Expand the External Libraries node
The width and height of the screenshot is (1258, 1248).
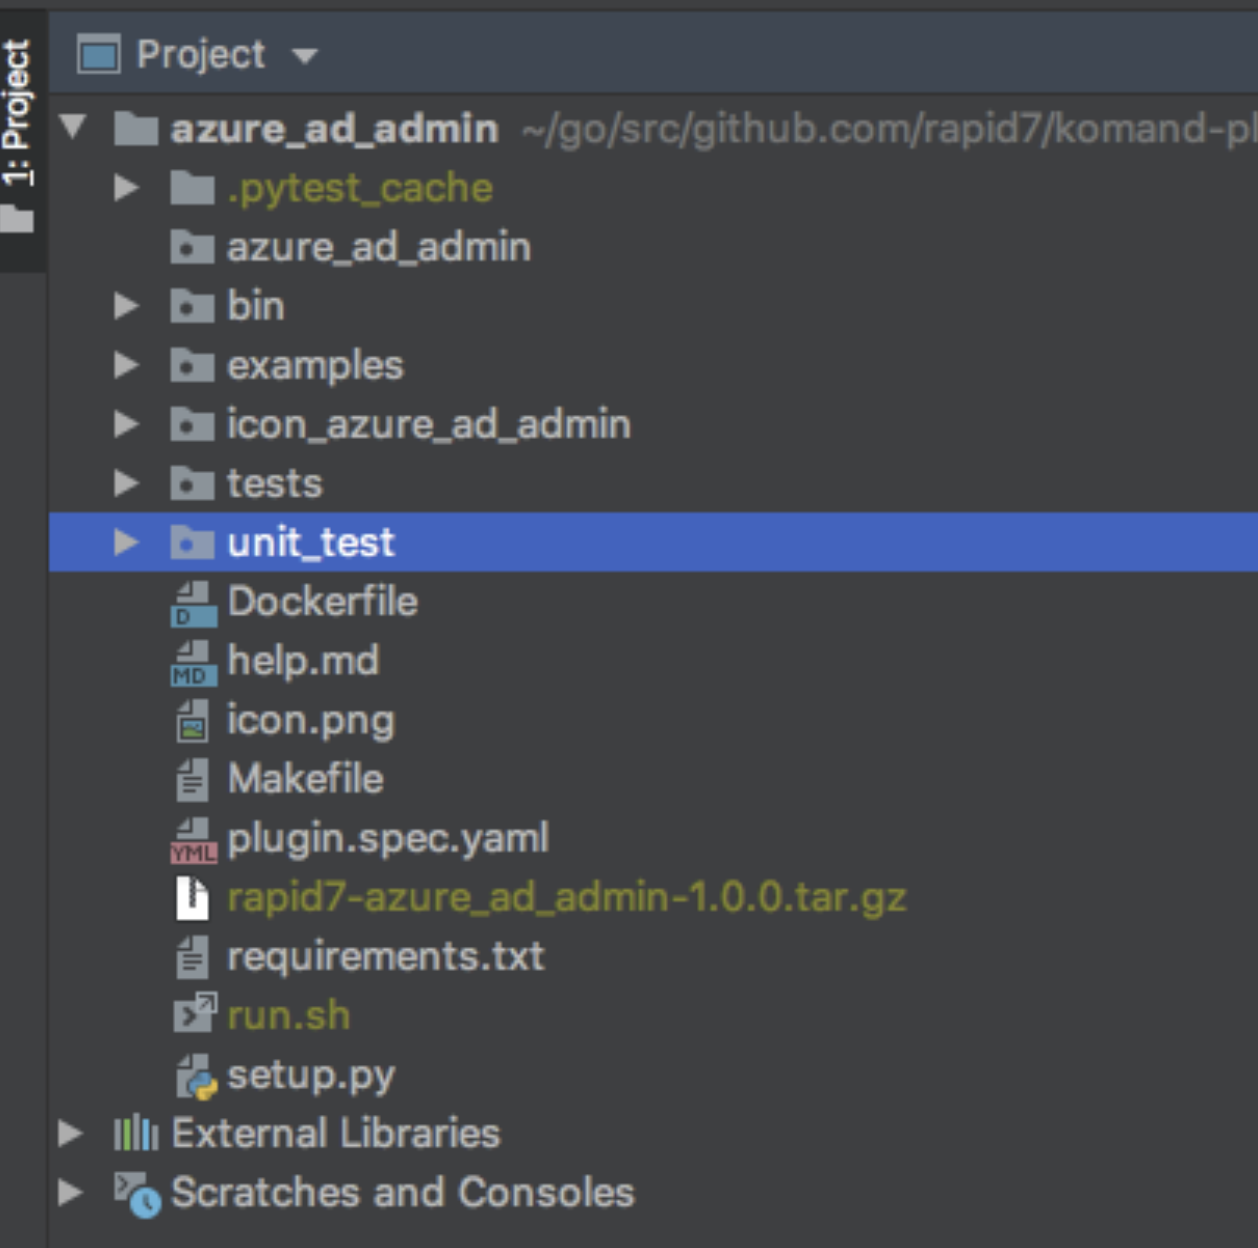point(70,1133)
